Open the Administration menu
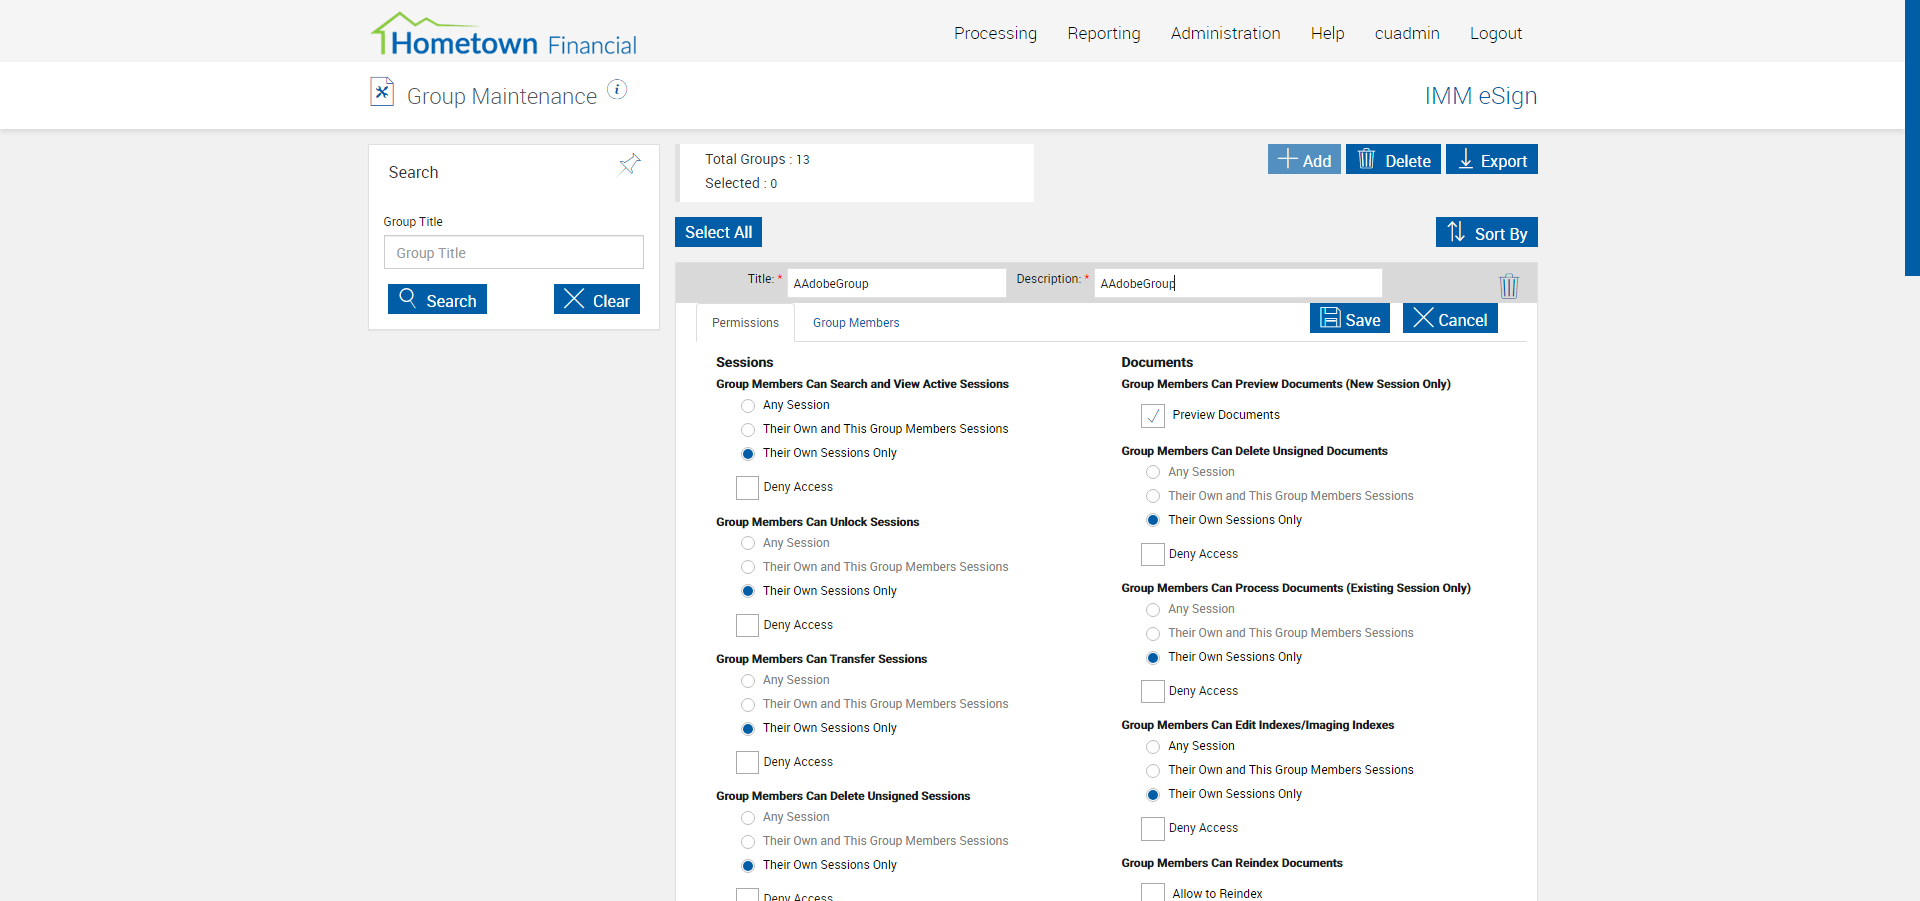 click(1225, 33)
